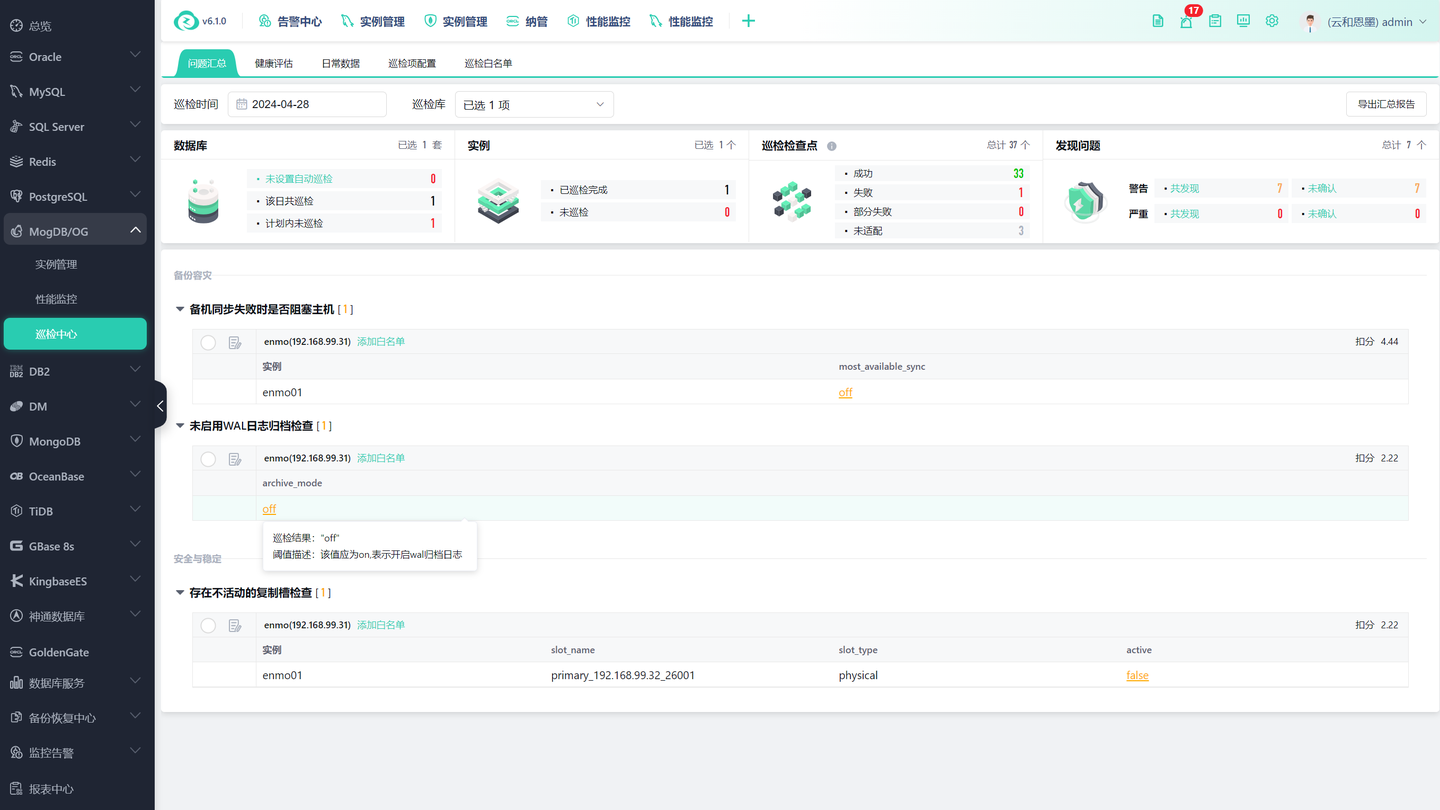This screenshot has height=810, width=1440.
Task: Switch to the 健康评估 tab
Action: 274,63
